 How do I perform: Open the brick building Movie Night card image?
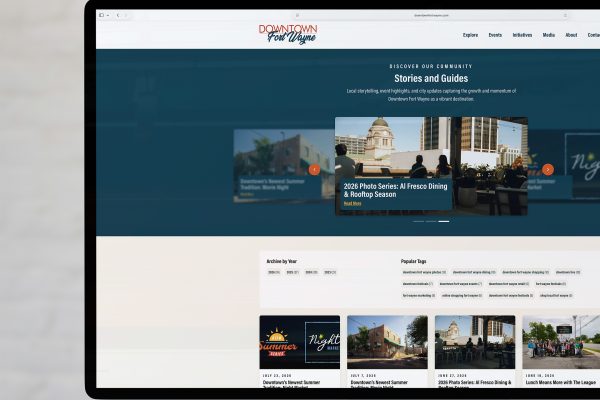coord(387,342)
